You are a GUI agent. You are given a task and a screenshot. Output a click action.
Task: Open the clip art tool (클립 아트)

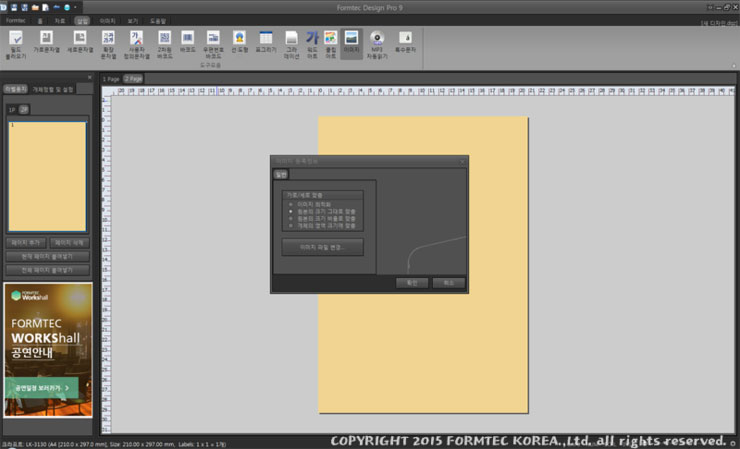click(x=330, y=44)
